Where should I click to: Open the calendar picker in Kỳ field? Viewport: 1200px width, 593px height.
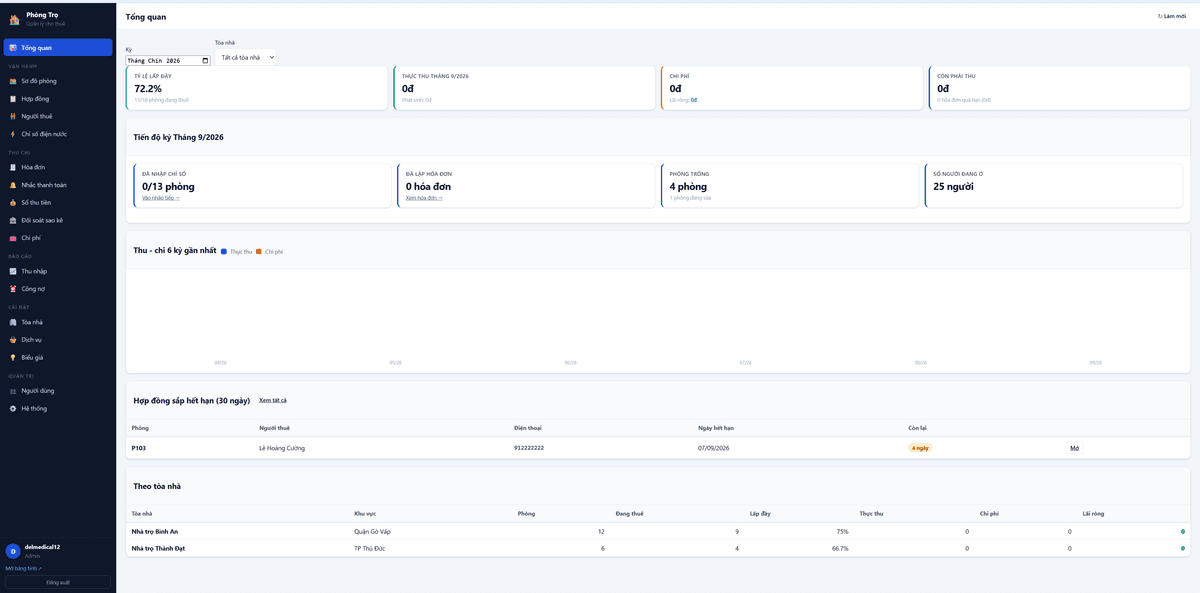(x=206, y=61)
